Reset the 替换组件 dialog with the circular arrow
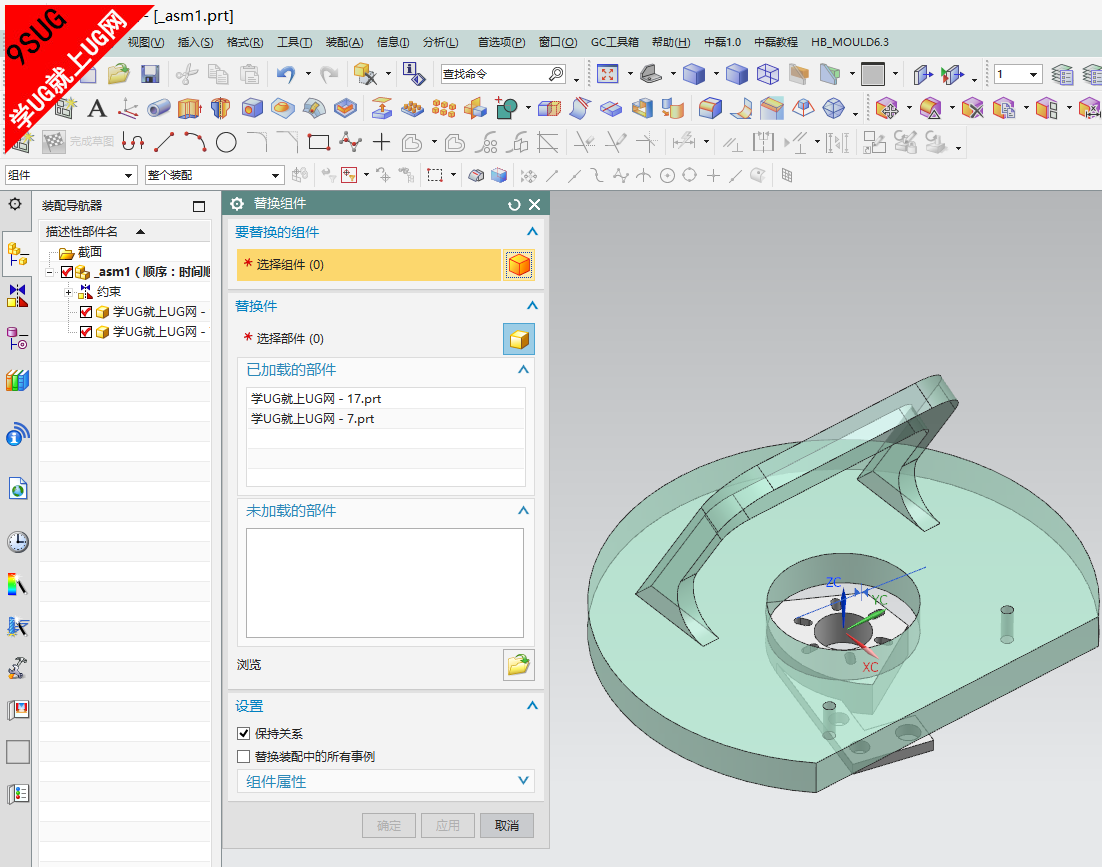 click(x=514, y=204)
